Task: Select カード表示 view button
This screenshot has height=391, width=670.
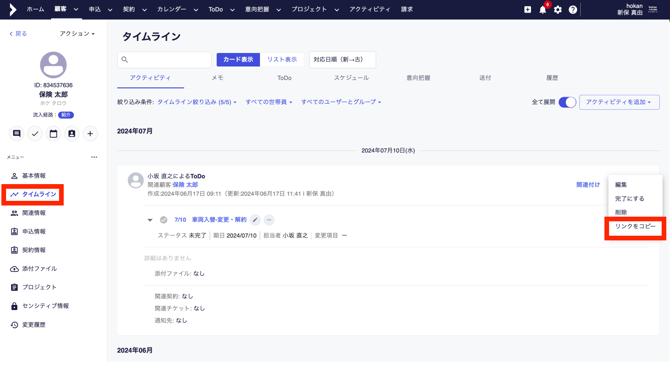Action: (x=238, y=59)
